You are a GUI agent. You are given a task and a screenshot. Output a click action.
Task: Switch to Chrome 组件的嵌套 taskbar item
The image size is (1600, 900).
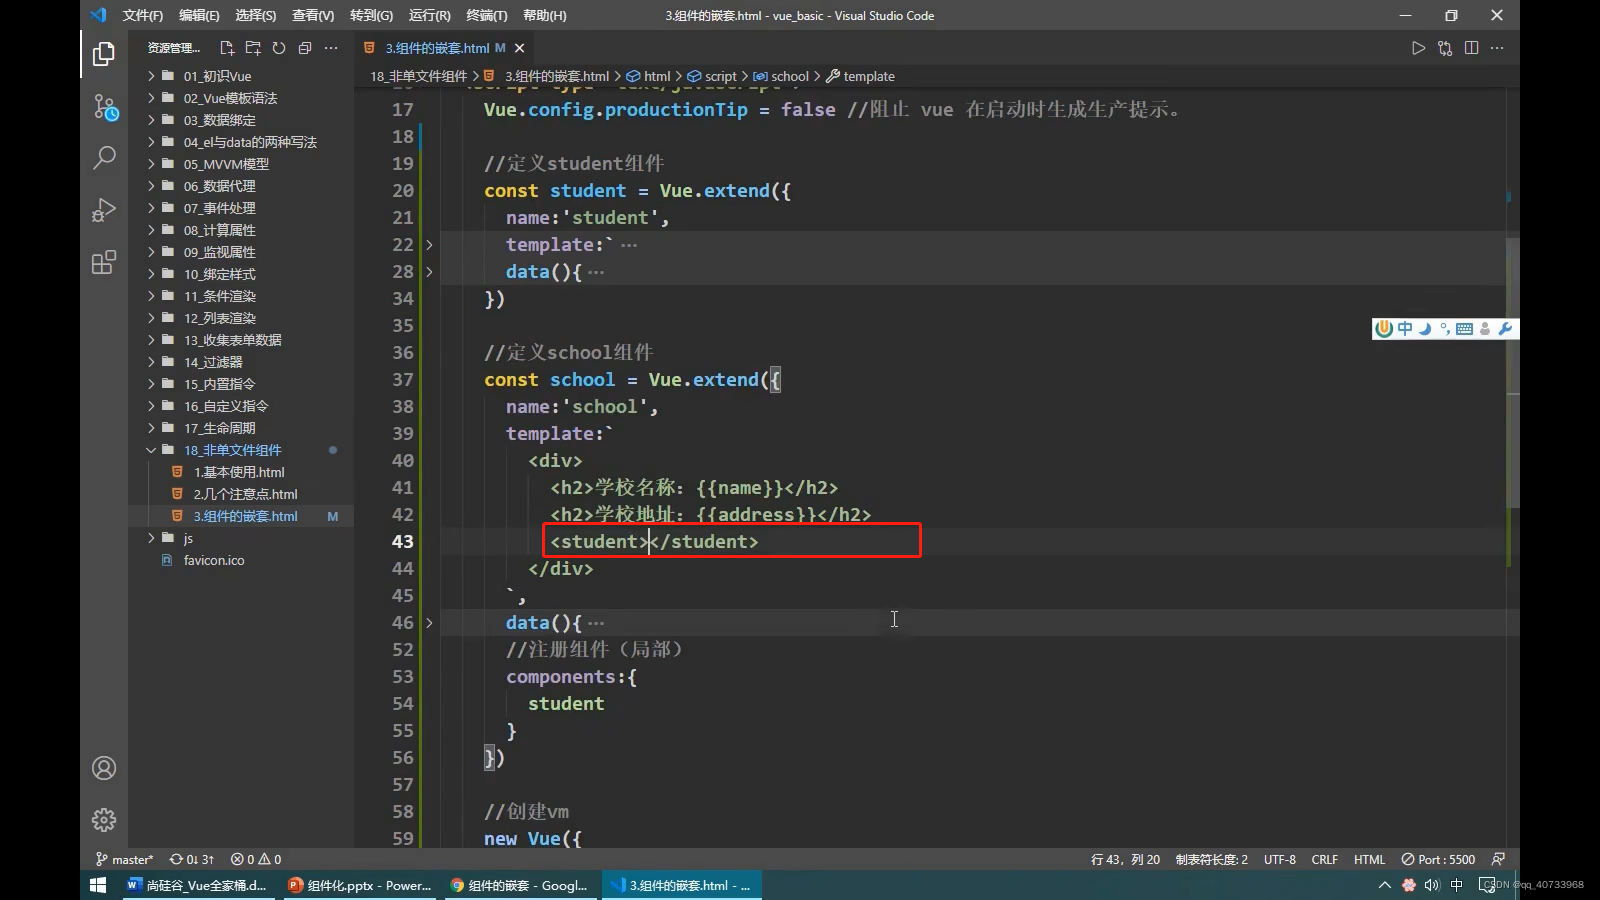click(520, 885)
